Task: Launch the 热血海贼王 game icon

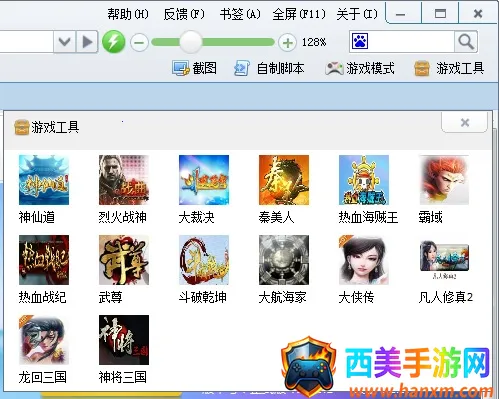Action: (x=364, y=180)
